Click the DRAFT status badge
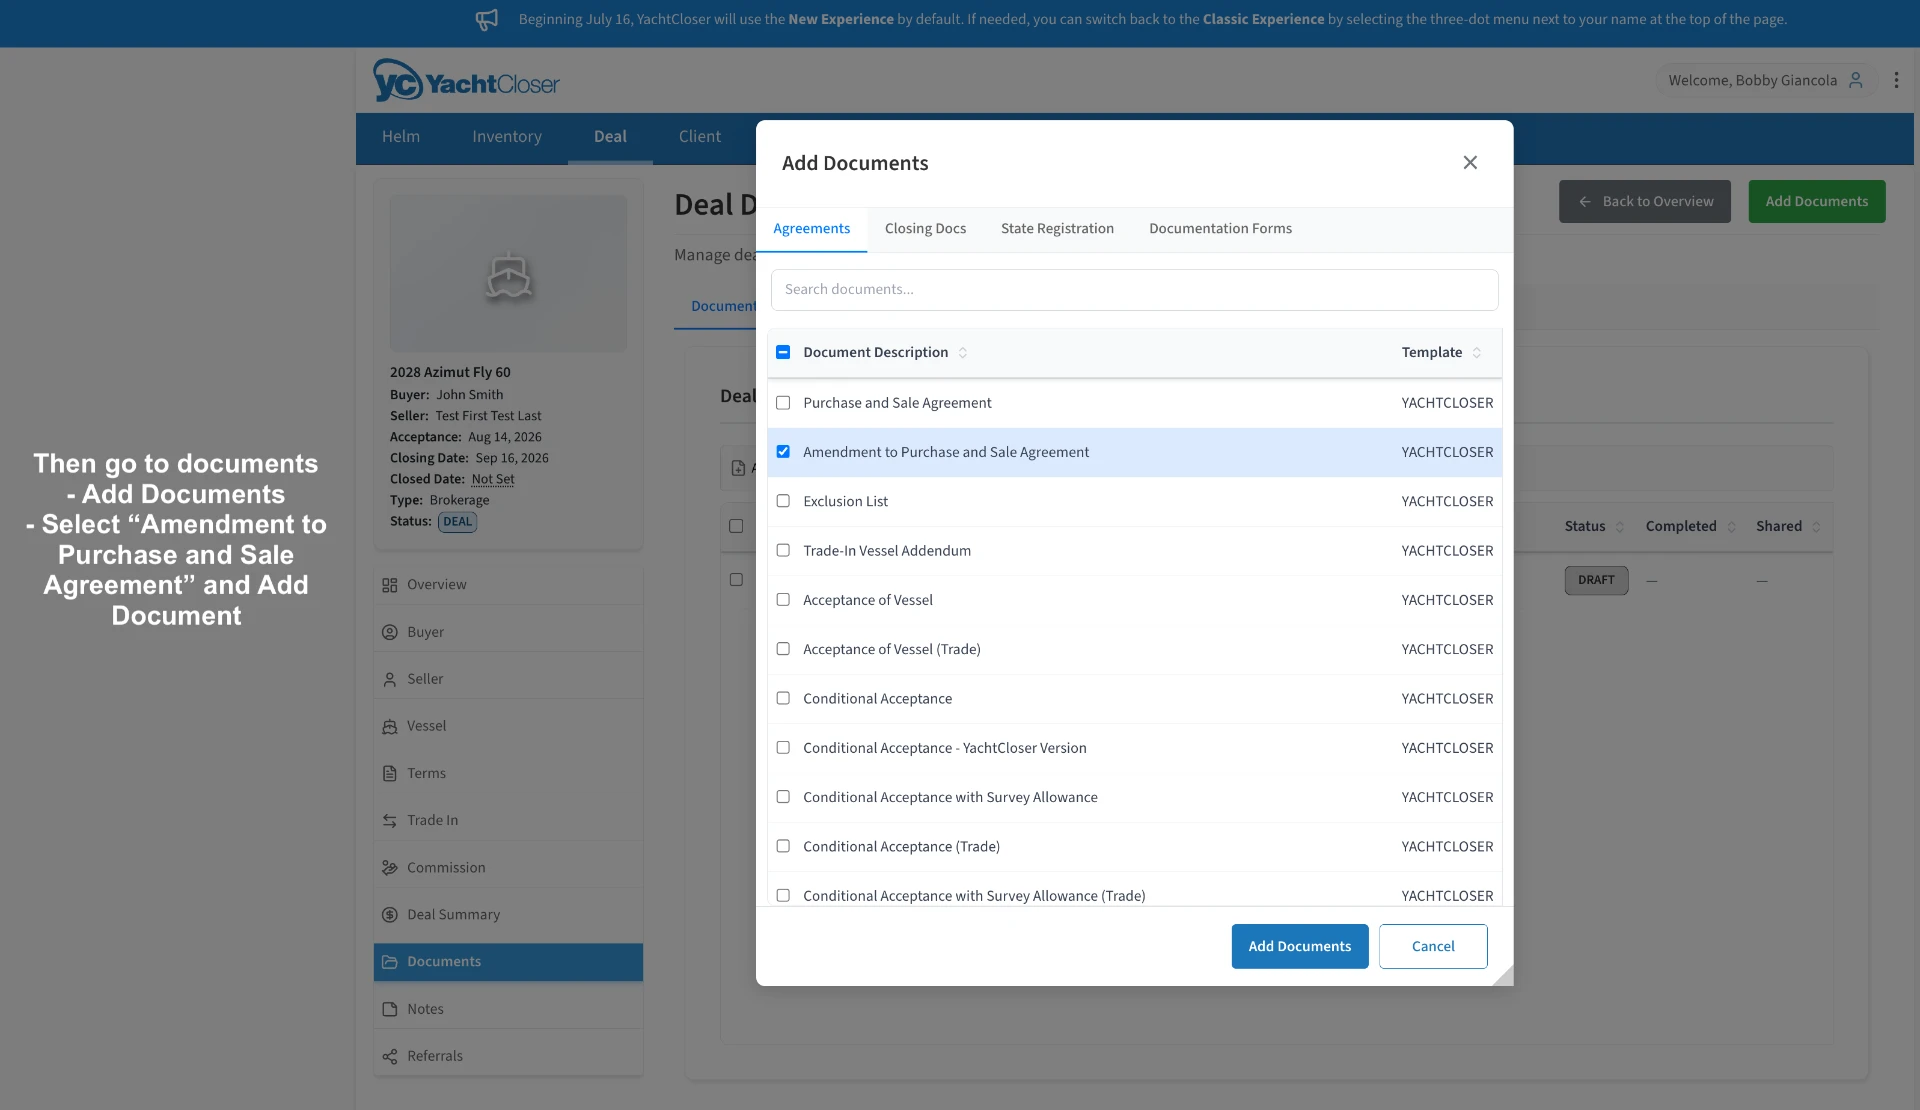The width and height of the screenshot is (1920, 1110). (x=1596, y=581)
